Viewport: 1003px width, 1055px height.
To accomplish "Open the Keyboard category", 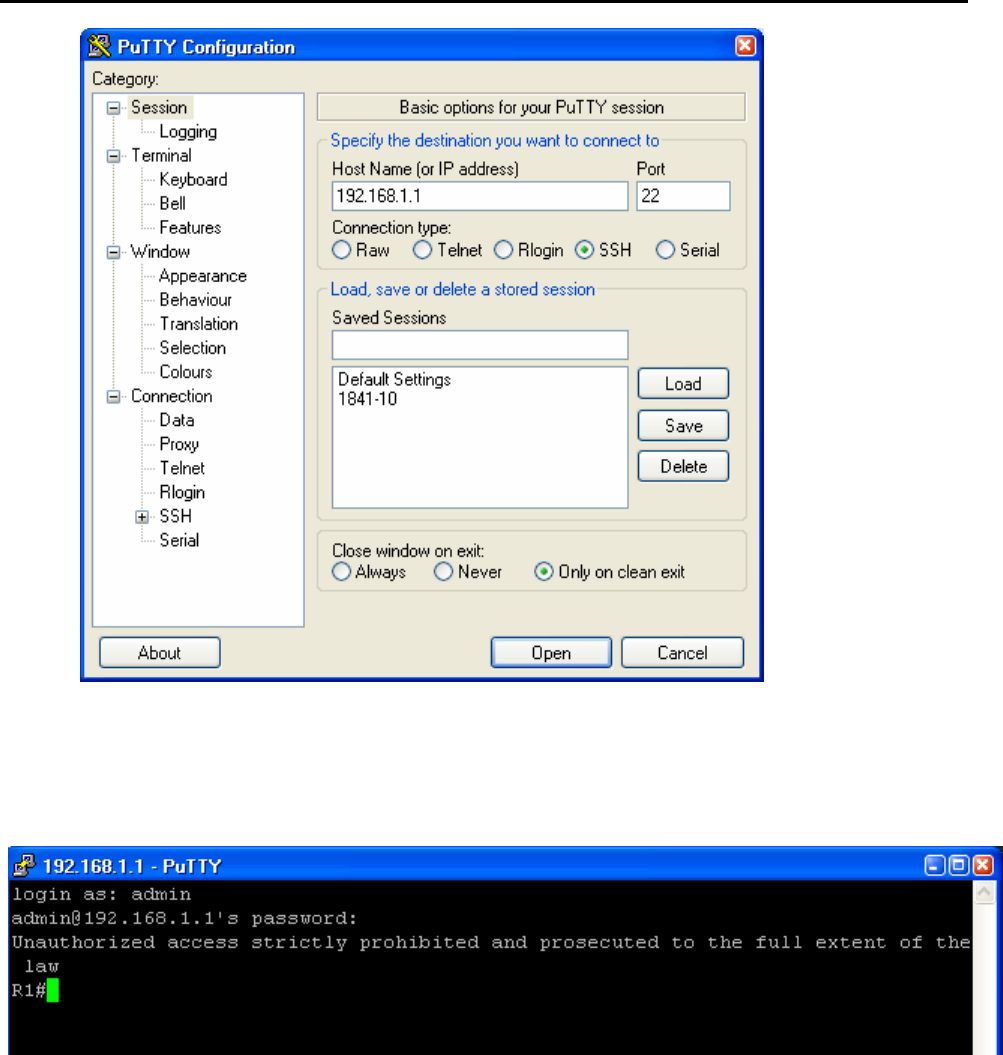I will click(x=193, y=180).
